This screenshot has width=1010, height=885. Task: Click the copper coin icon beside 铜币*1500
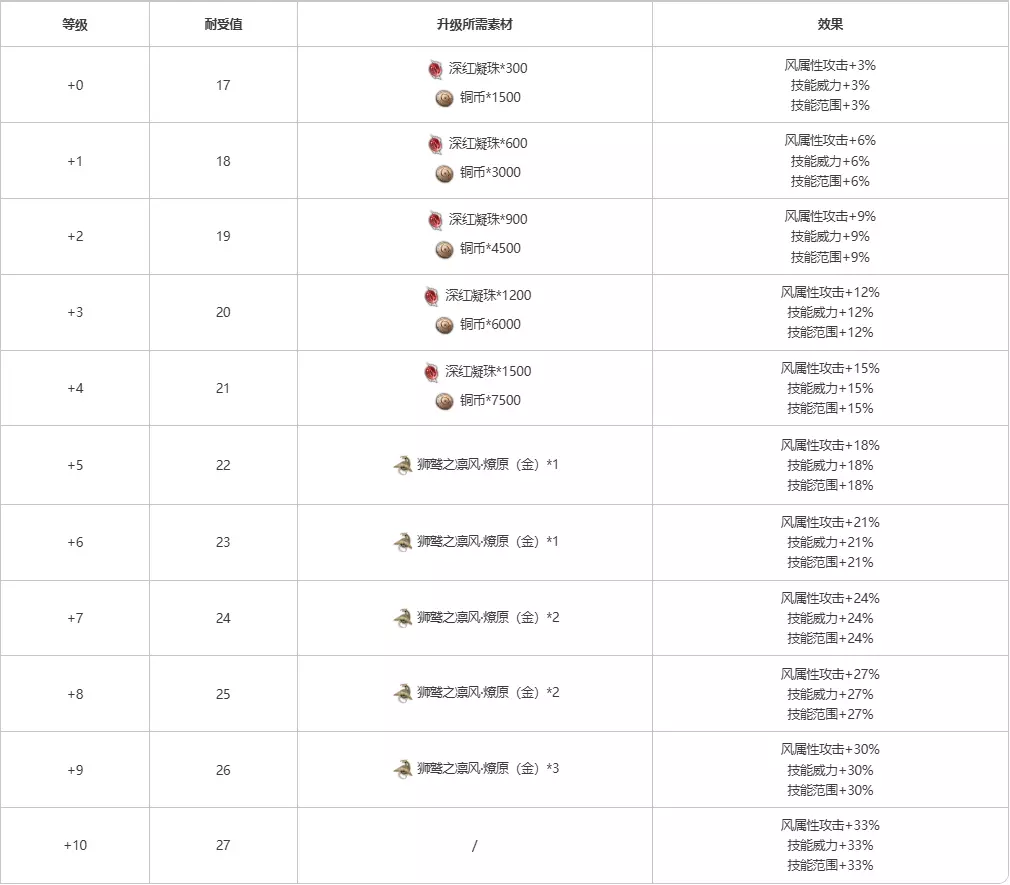tap(445, 98)
